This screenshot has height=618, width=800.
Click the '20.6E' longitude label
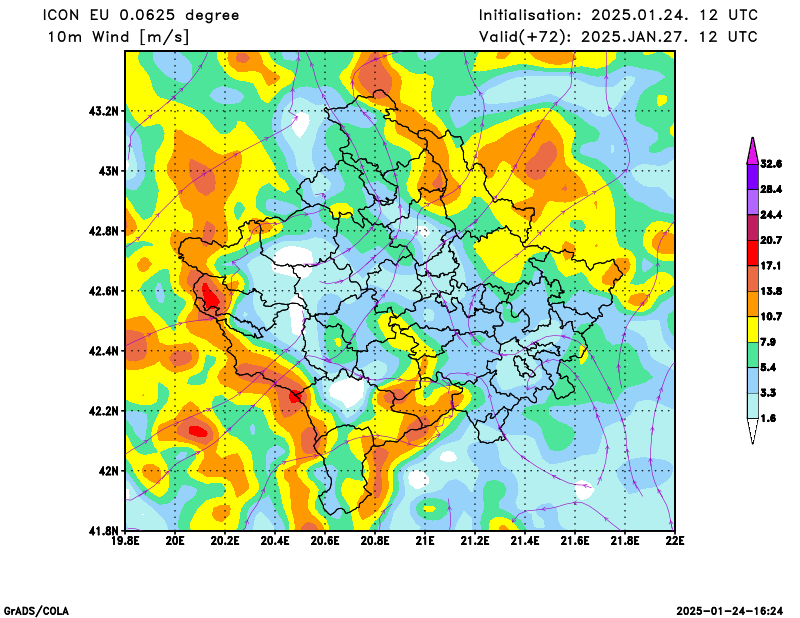[x=325, y=541]
